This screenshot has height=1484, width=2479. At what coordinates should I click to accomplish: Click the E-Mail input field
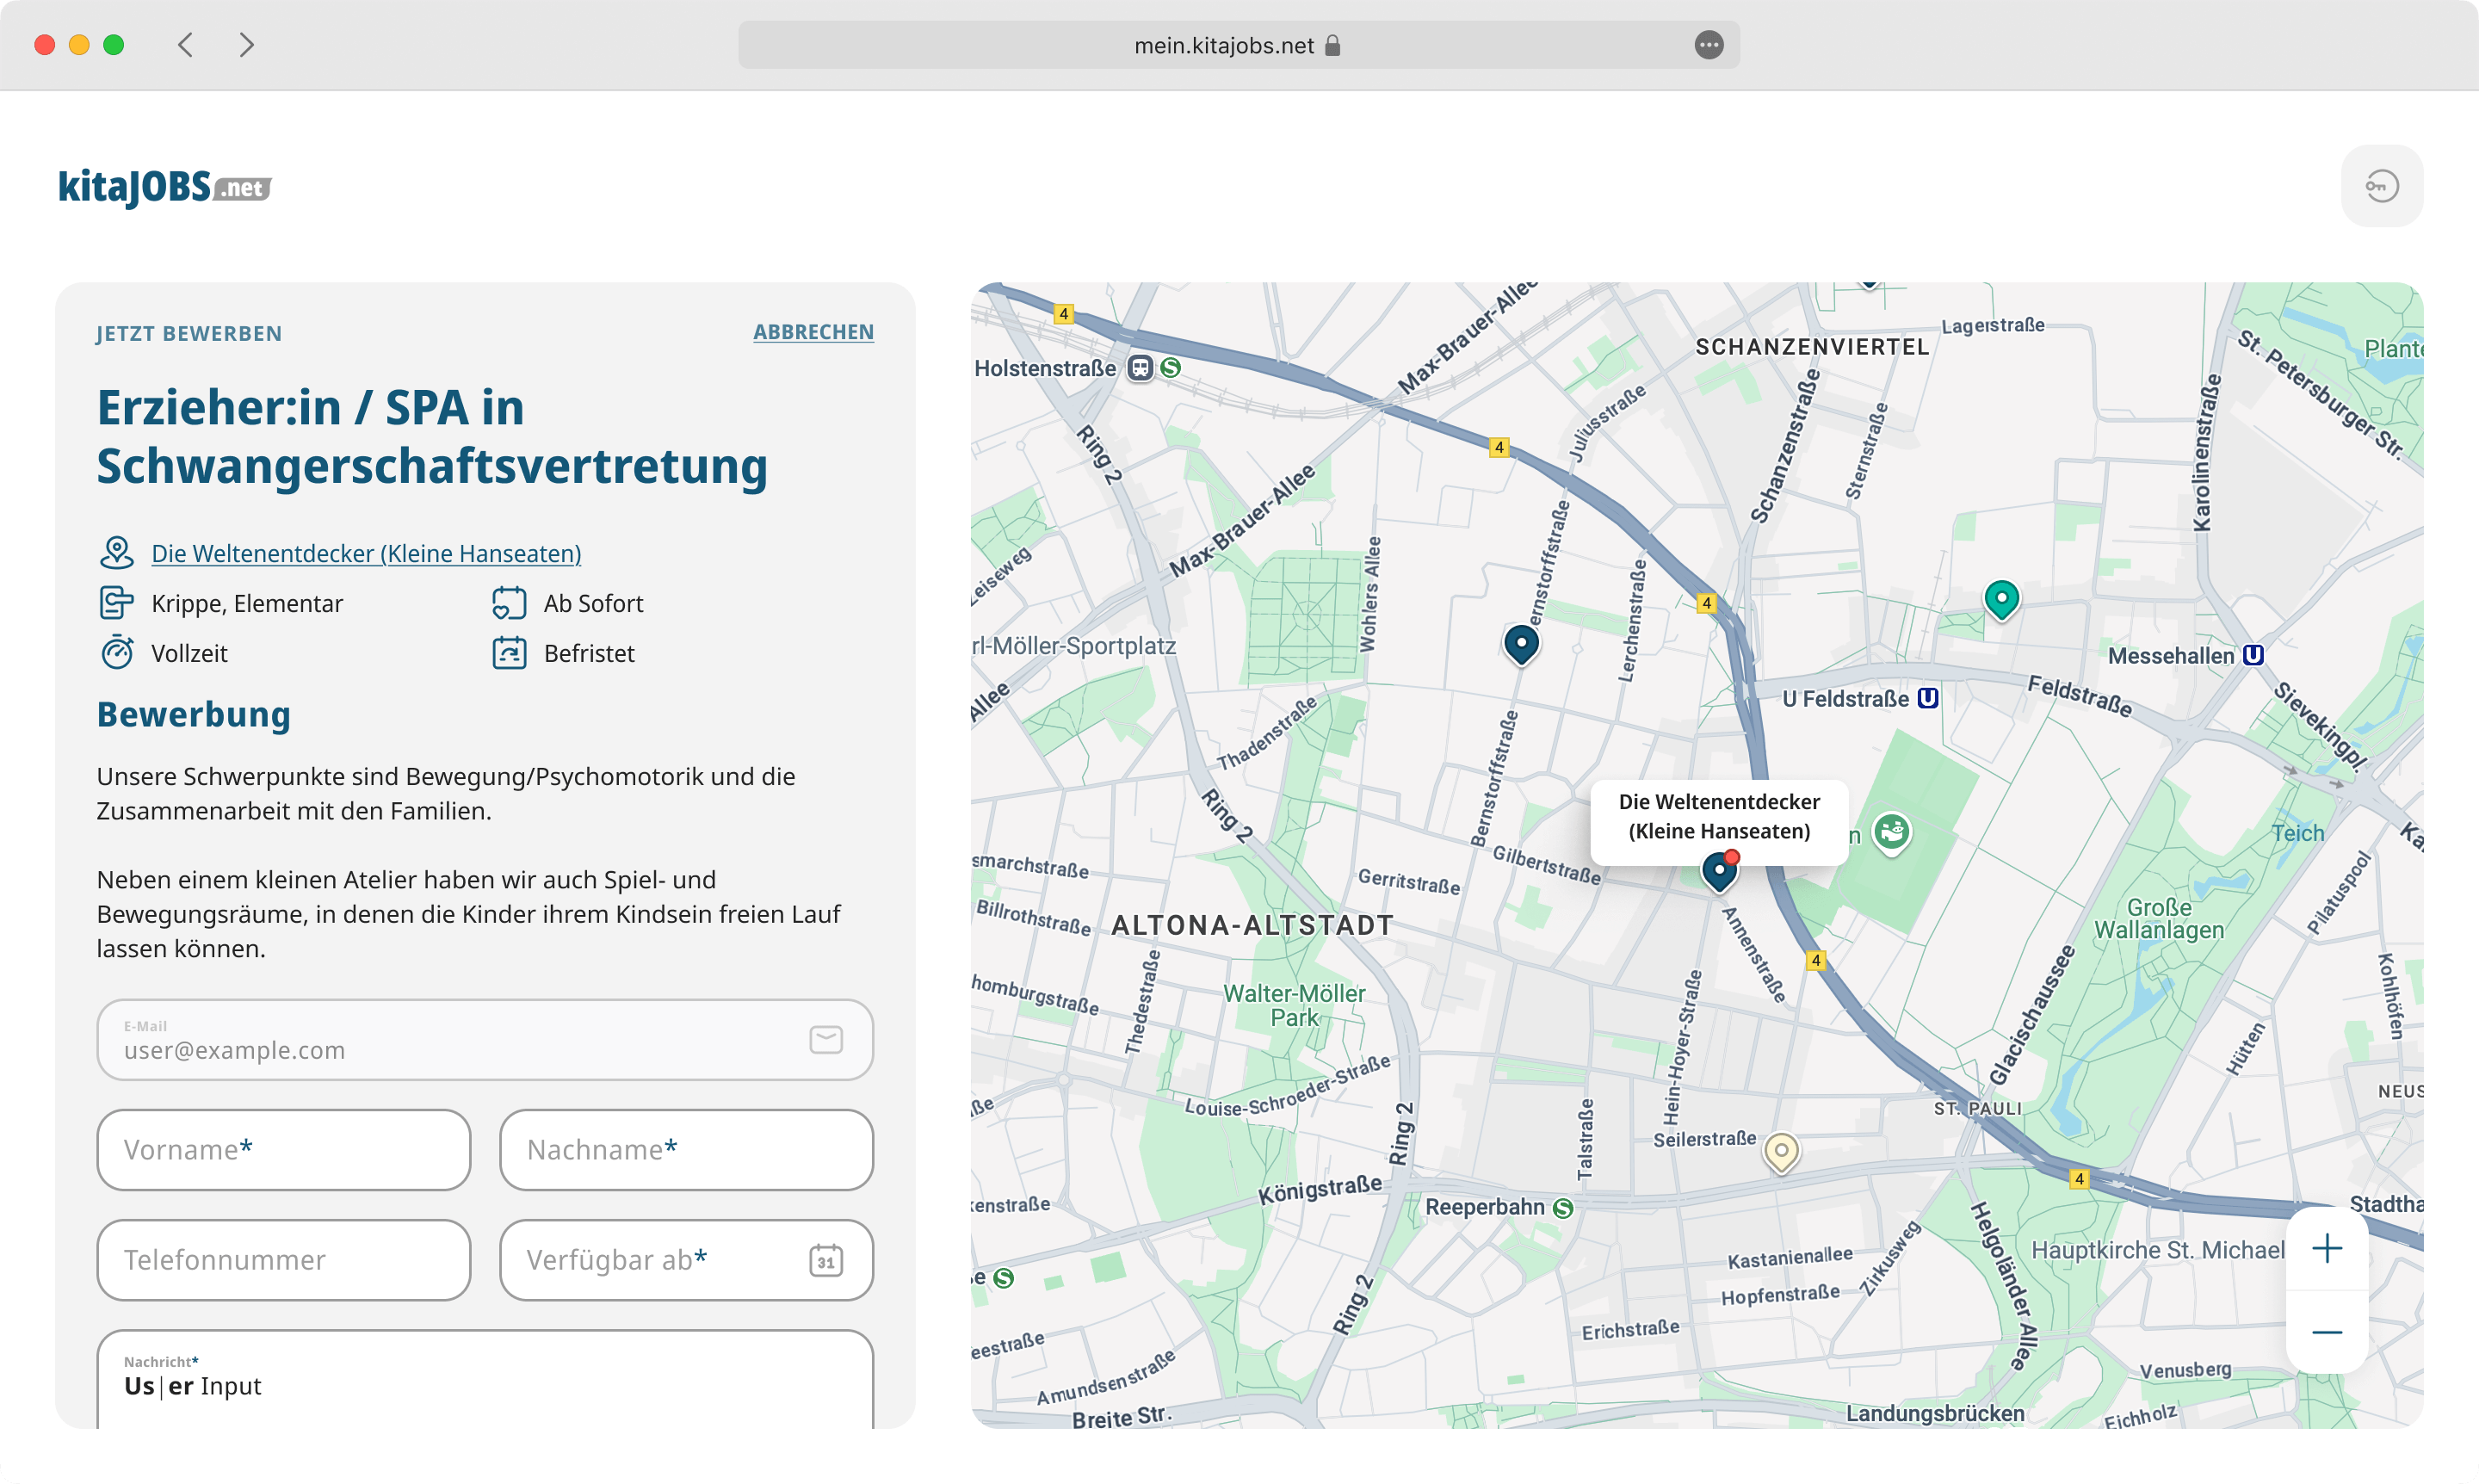pos(460,1040)
